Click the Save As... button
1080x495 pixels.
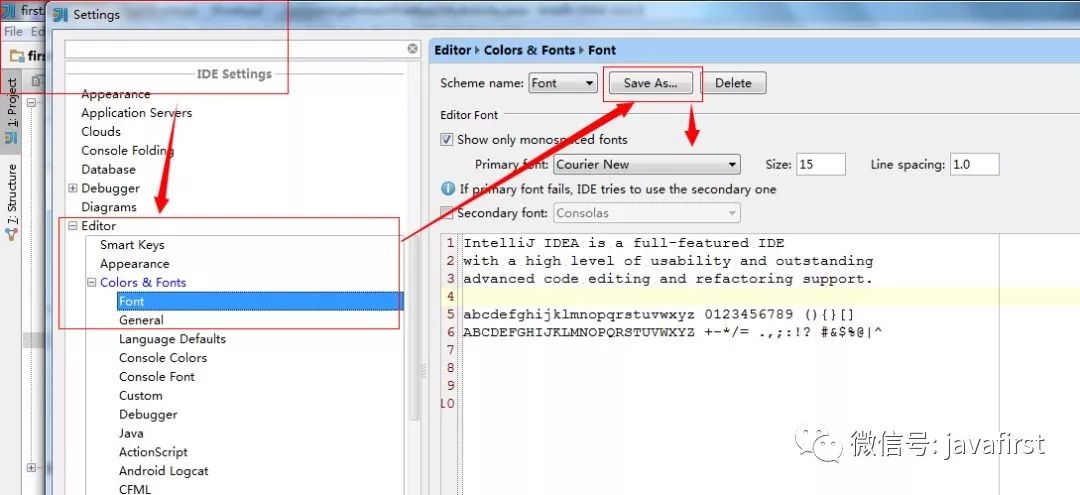(650, 83)
